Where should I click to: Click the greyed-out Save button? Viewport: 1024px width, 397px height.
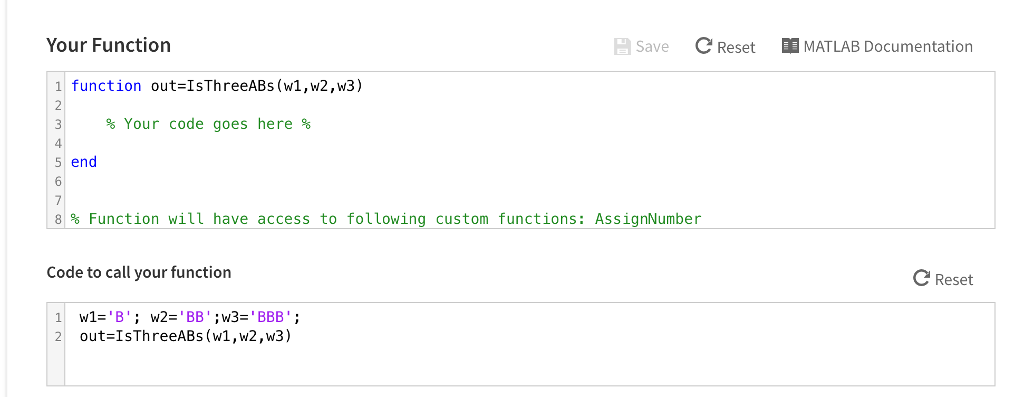(641, 46)
